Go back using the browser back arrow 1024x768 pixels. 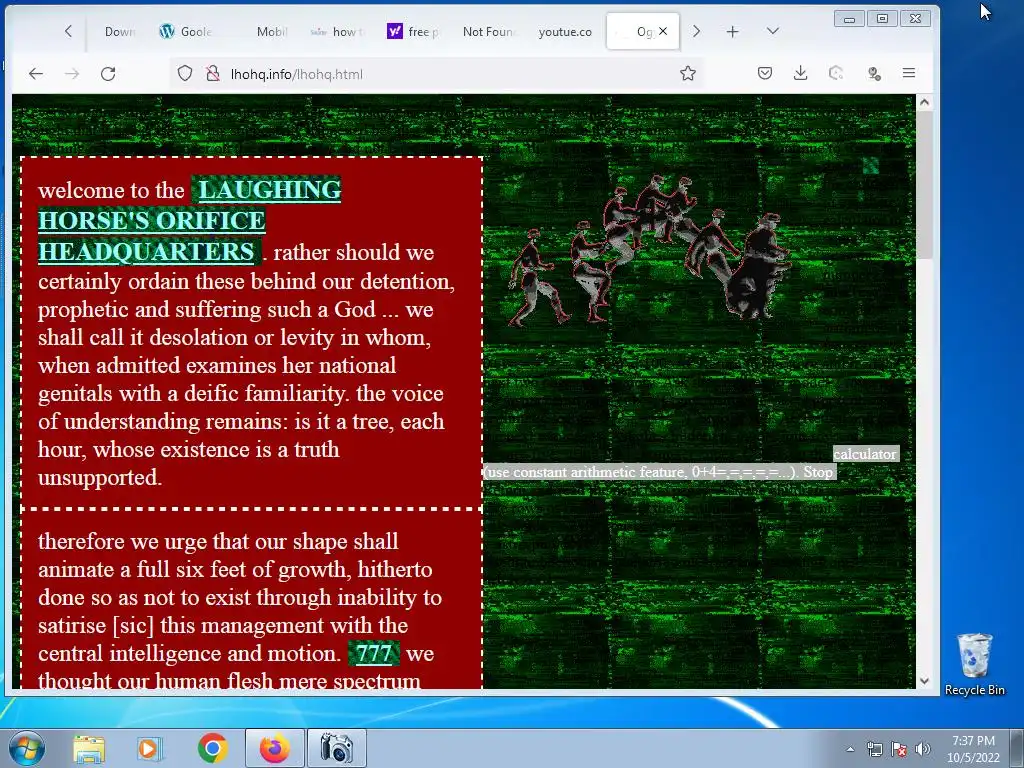point(36,74)
